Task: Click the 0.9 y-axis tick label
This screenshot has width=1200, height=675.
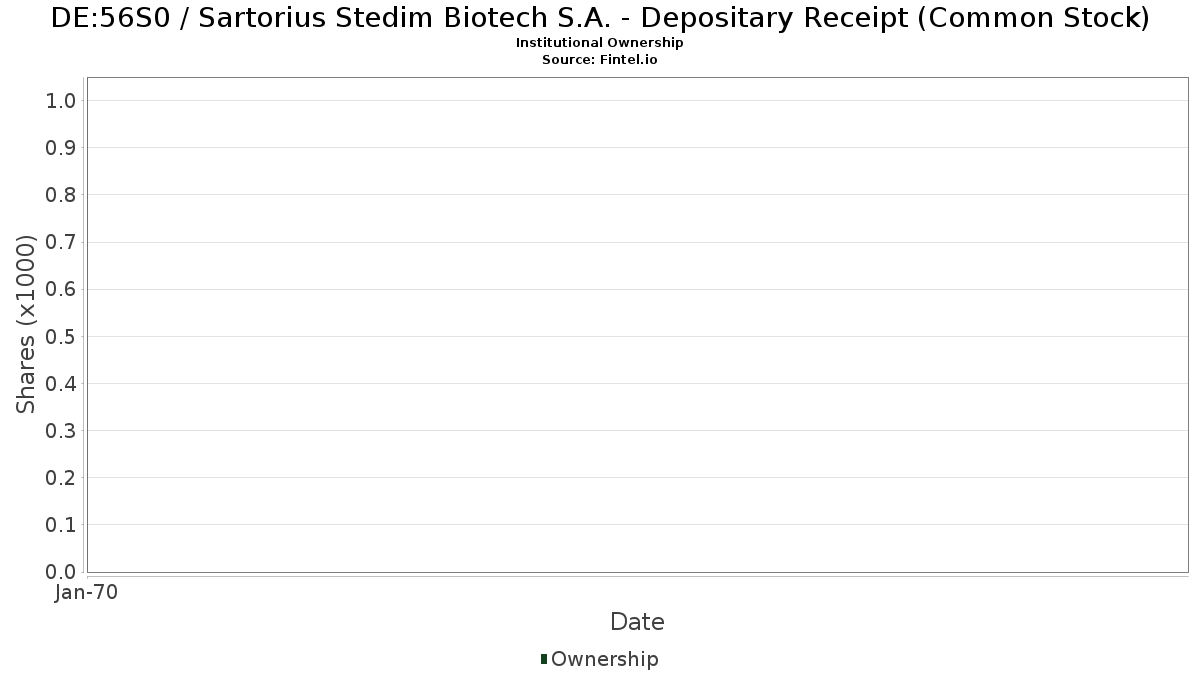Action: pos(61,148)
